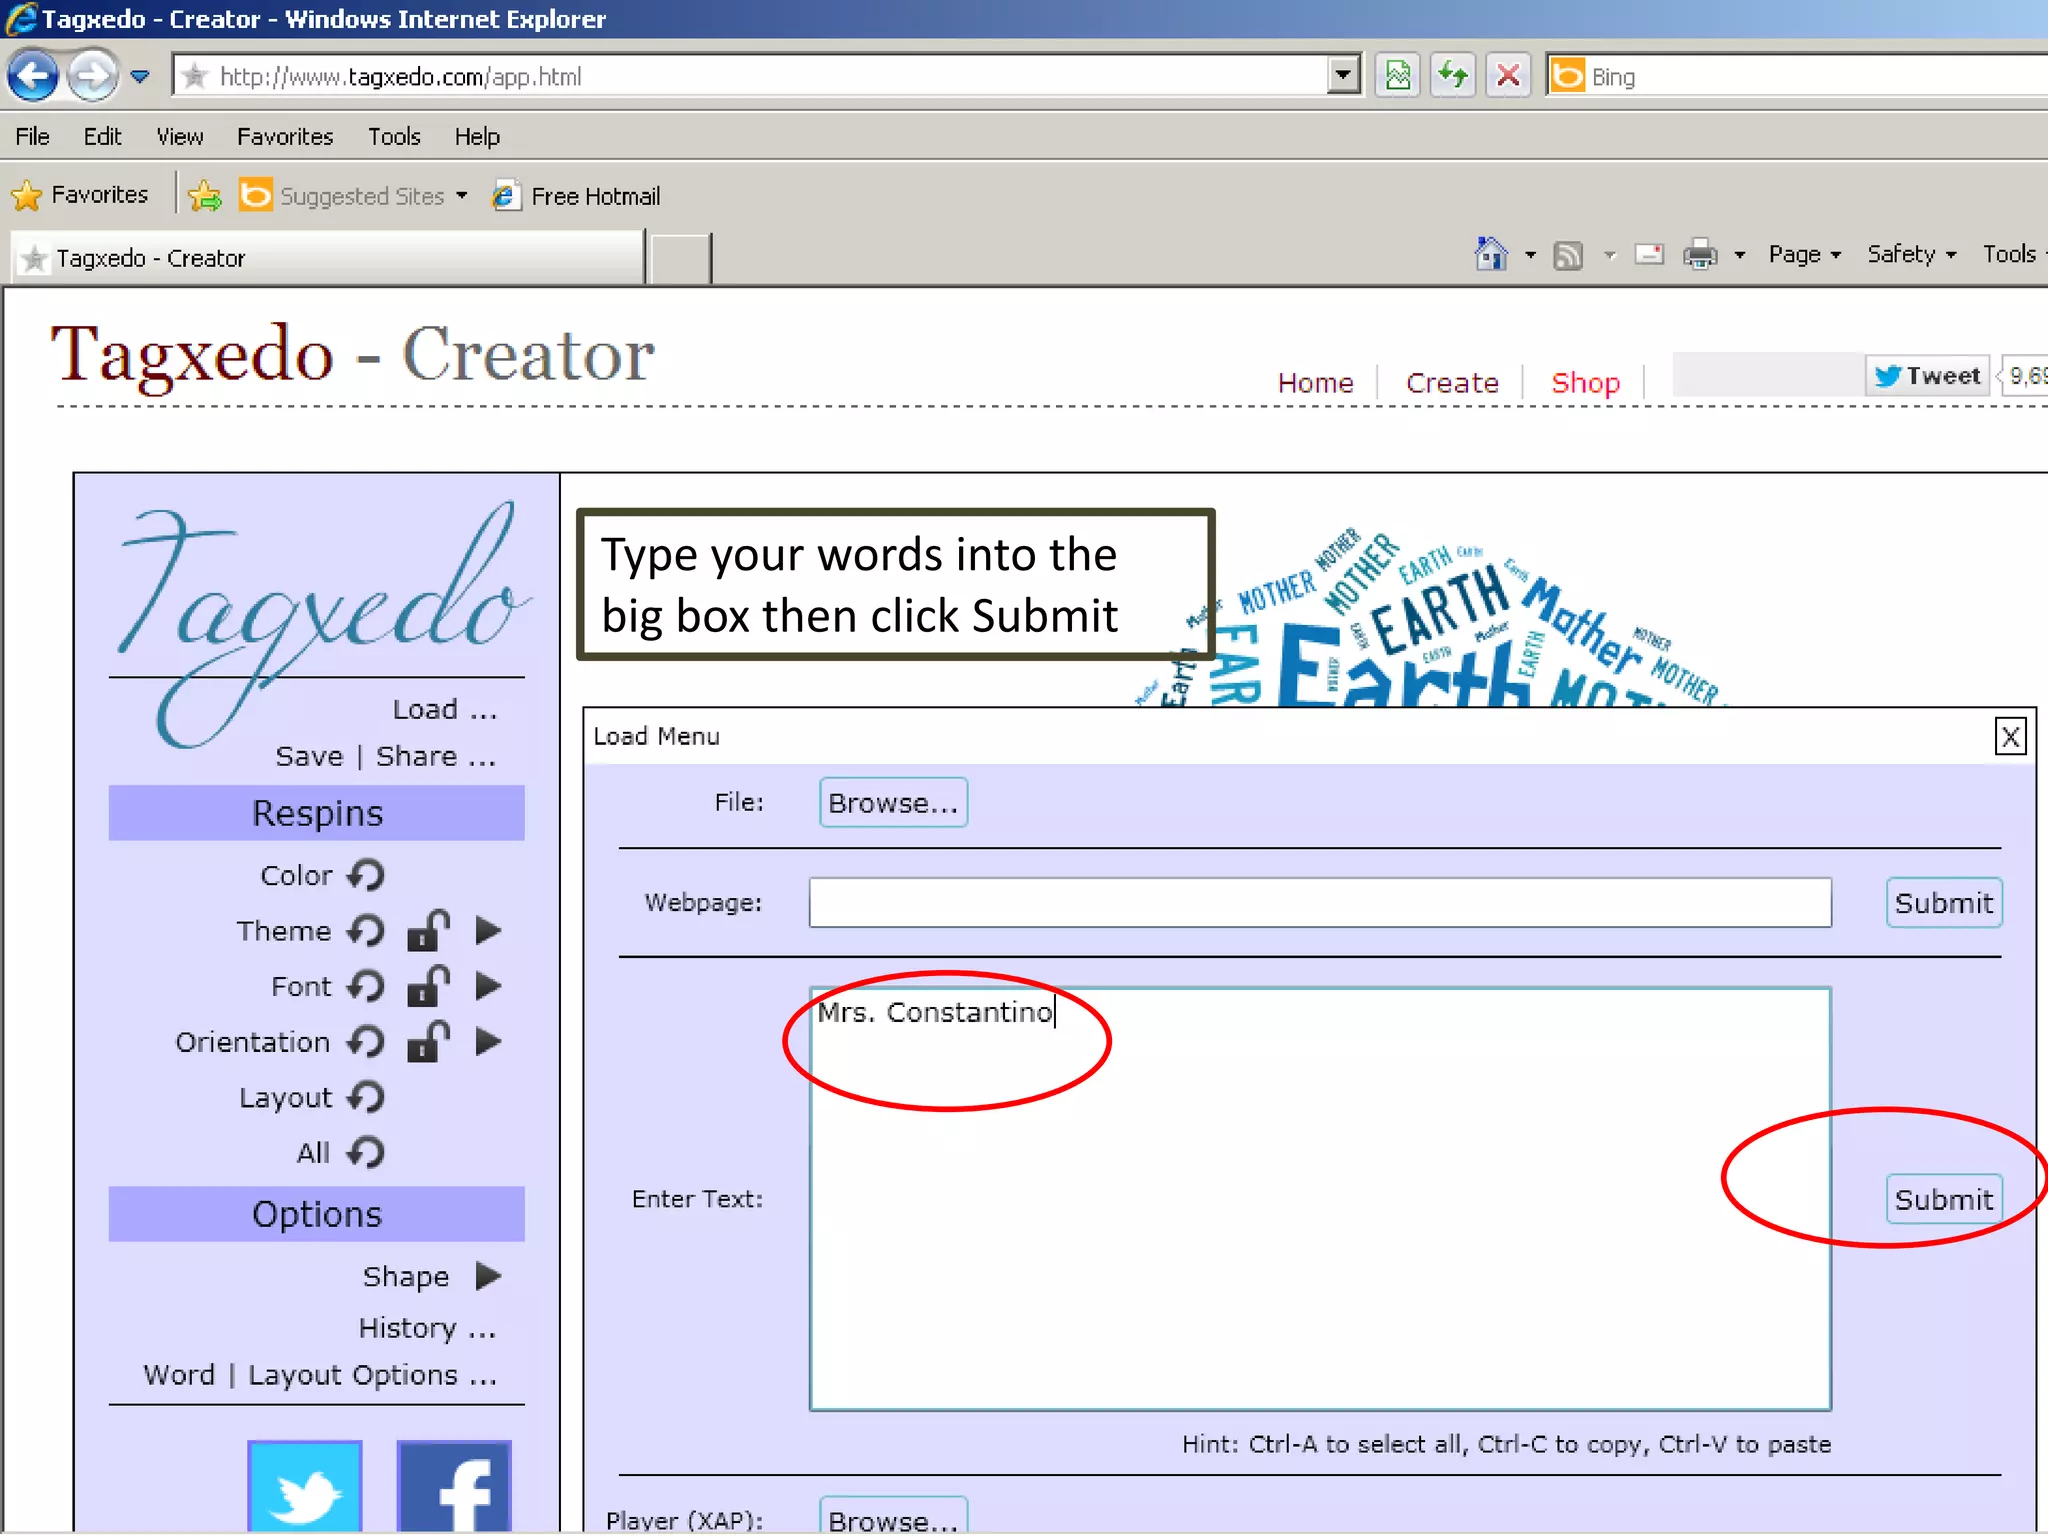2048x1536 pixels.
Task: Respin All settings icon
Action: 366,1153
